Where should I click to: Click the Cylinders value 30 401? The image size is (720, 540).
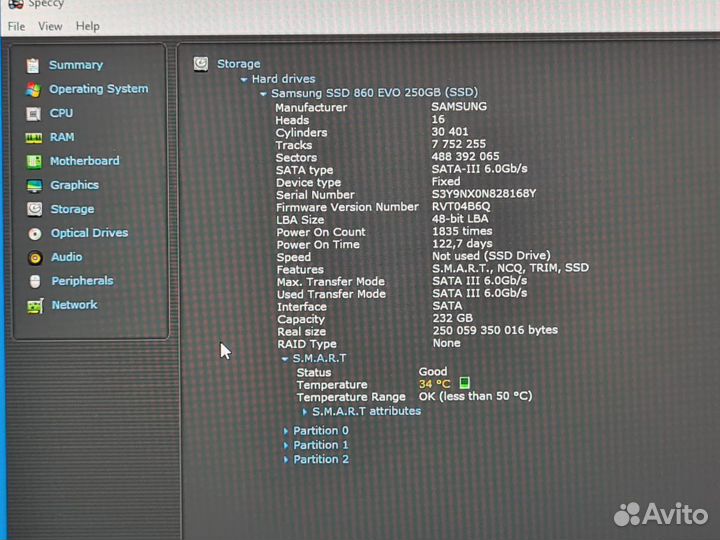pos(450,132)
